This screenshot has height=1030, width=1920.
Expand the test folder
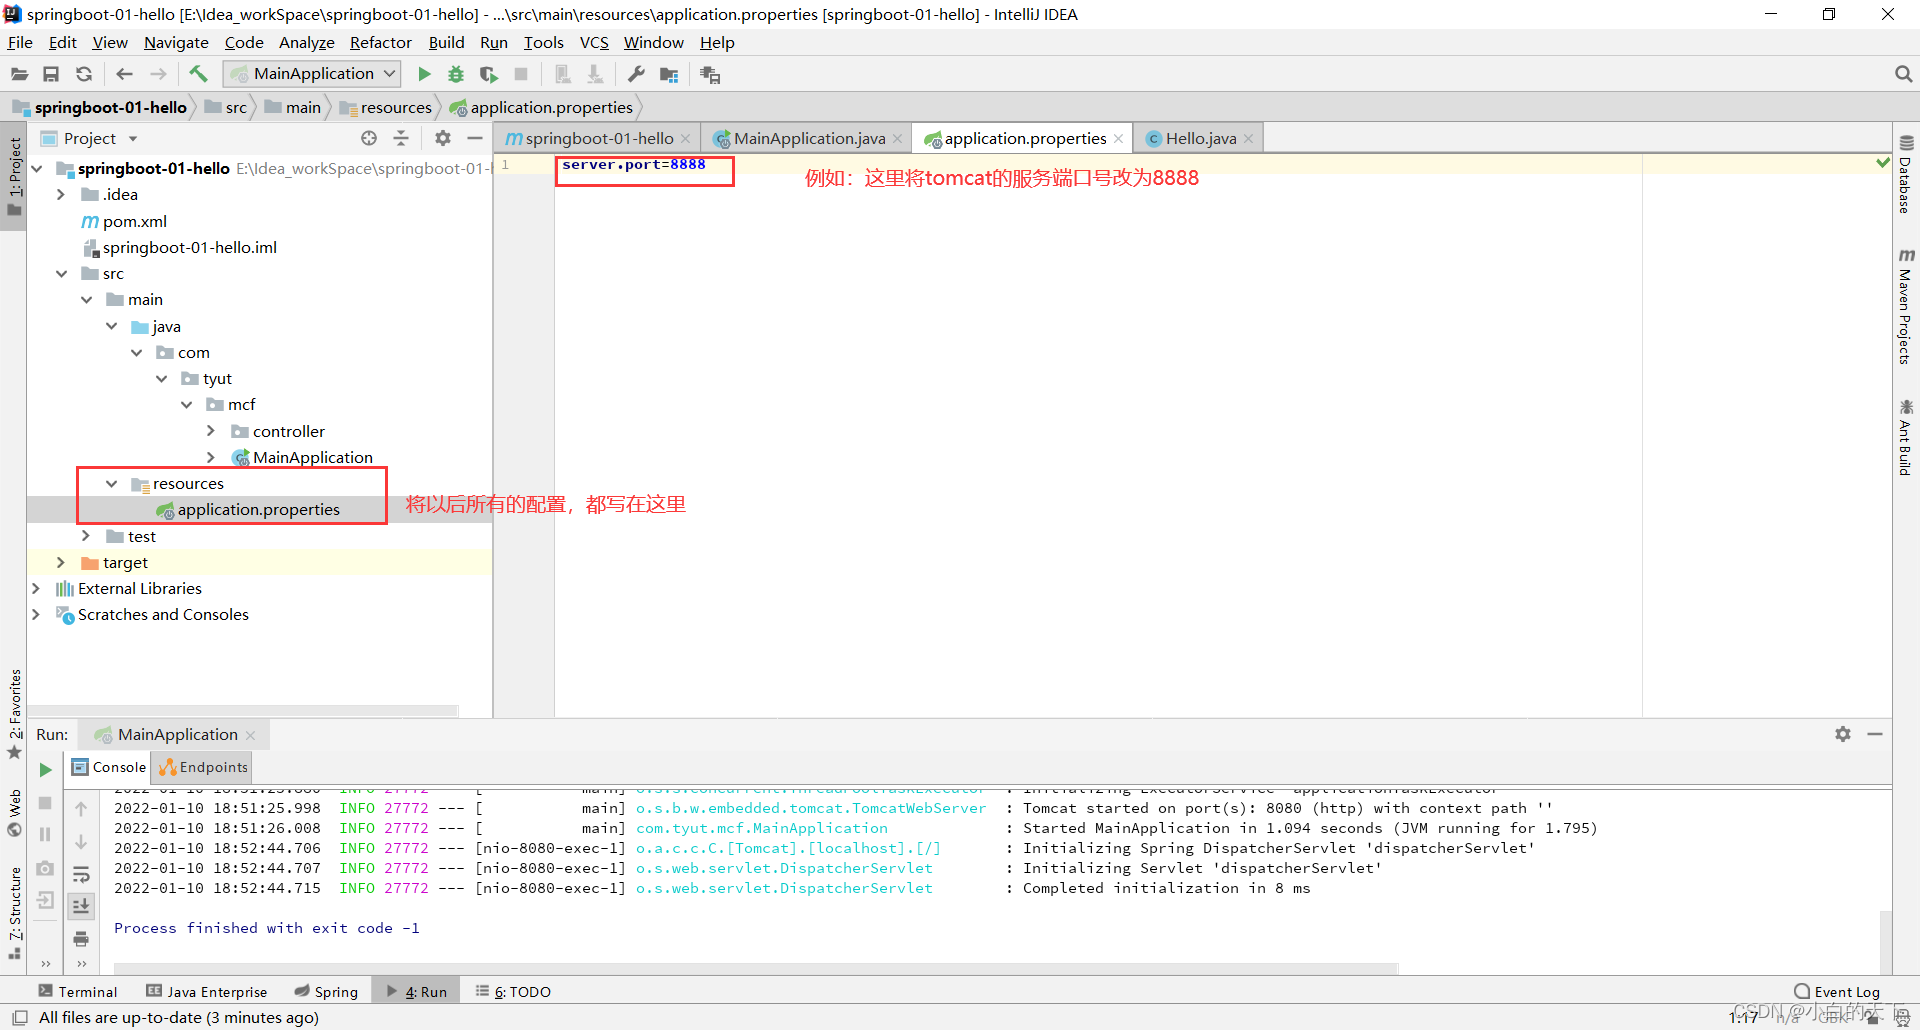pyautogui.click(x=87, y=536)
